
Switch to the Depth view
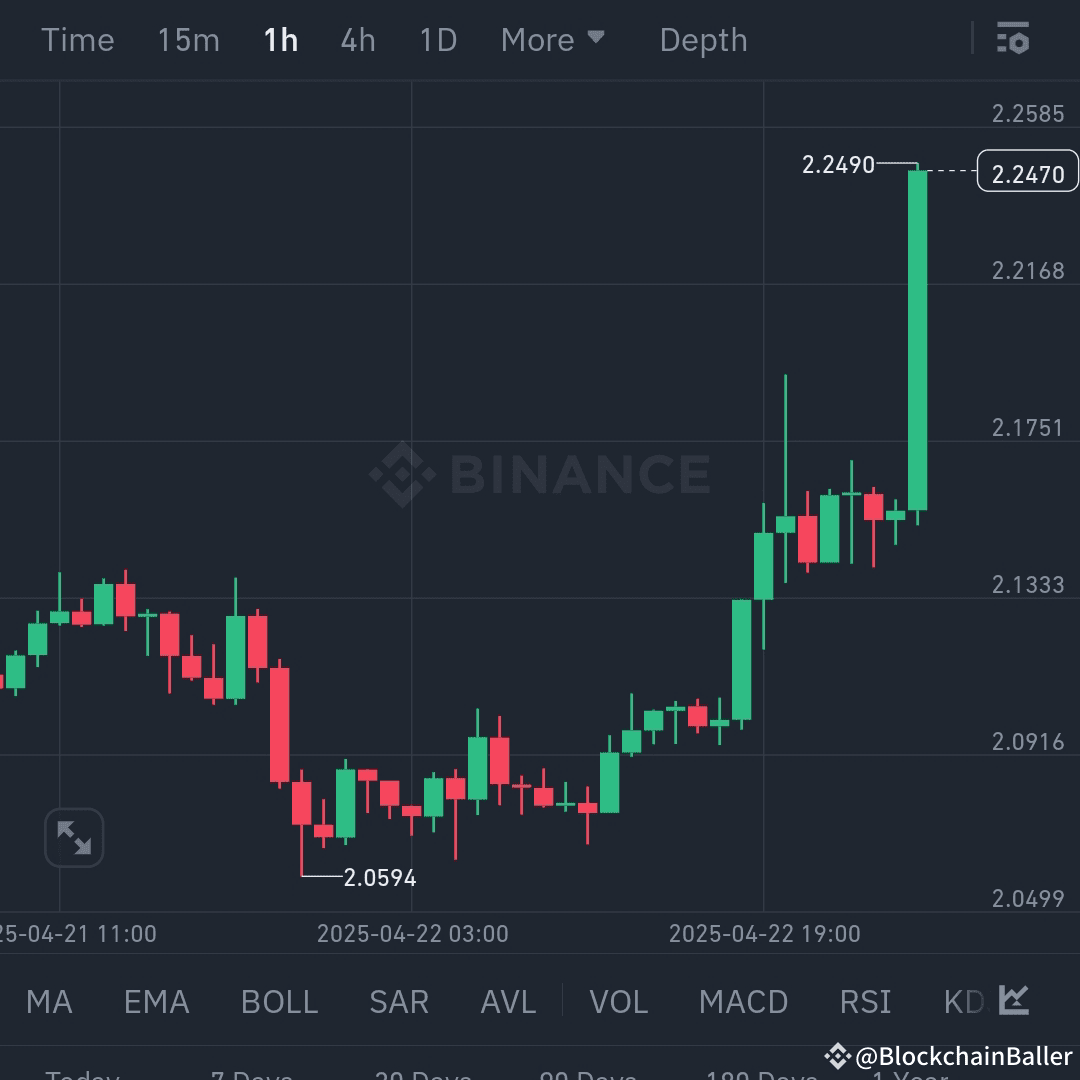[703, 39]
